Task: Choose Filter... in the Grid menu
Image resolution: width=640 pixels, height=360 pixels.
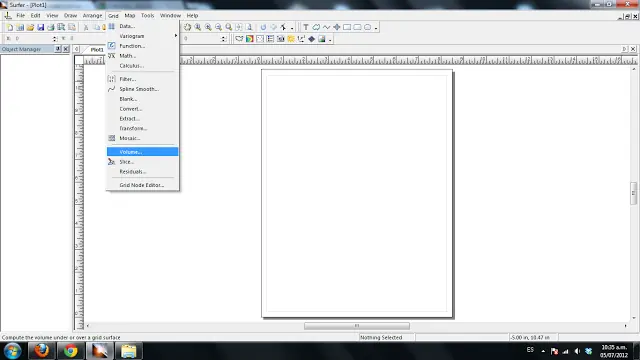Action: click(x=142, y=79)
